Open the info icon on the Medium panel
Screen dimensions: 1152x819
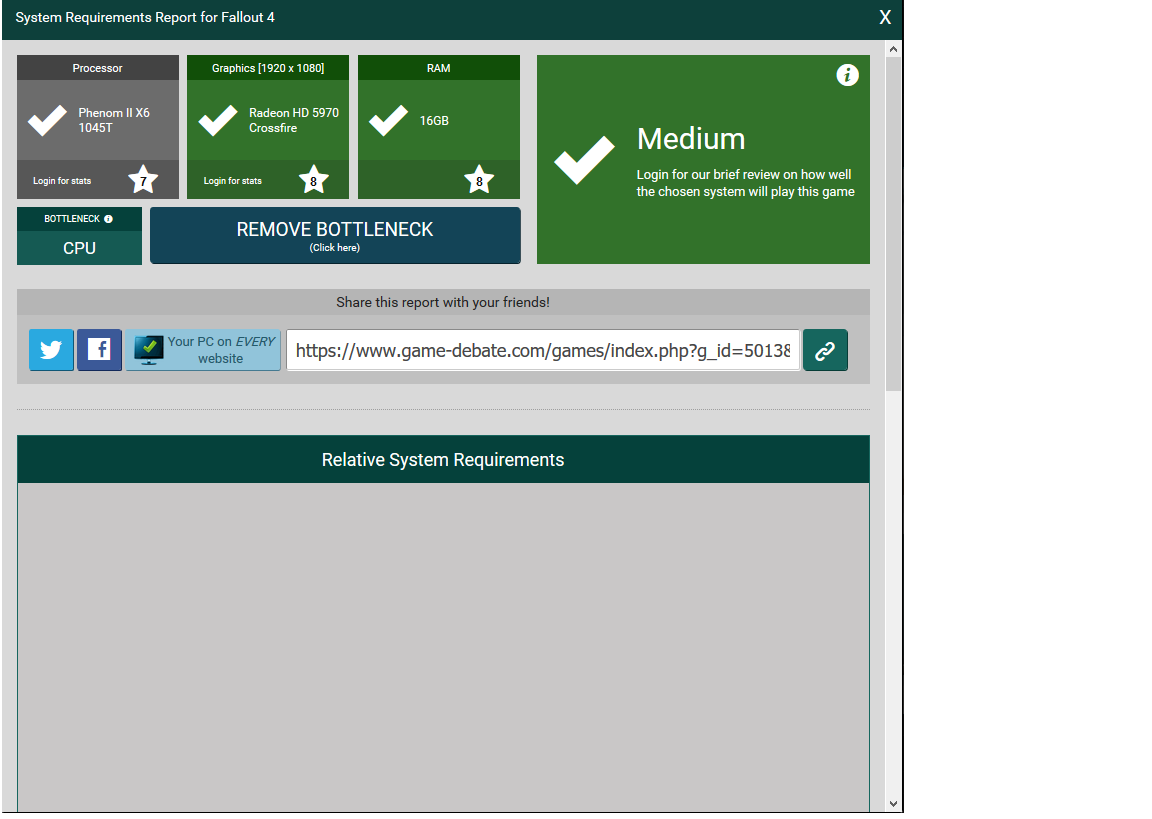tap(847, 75)
